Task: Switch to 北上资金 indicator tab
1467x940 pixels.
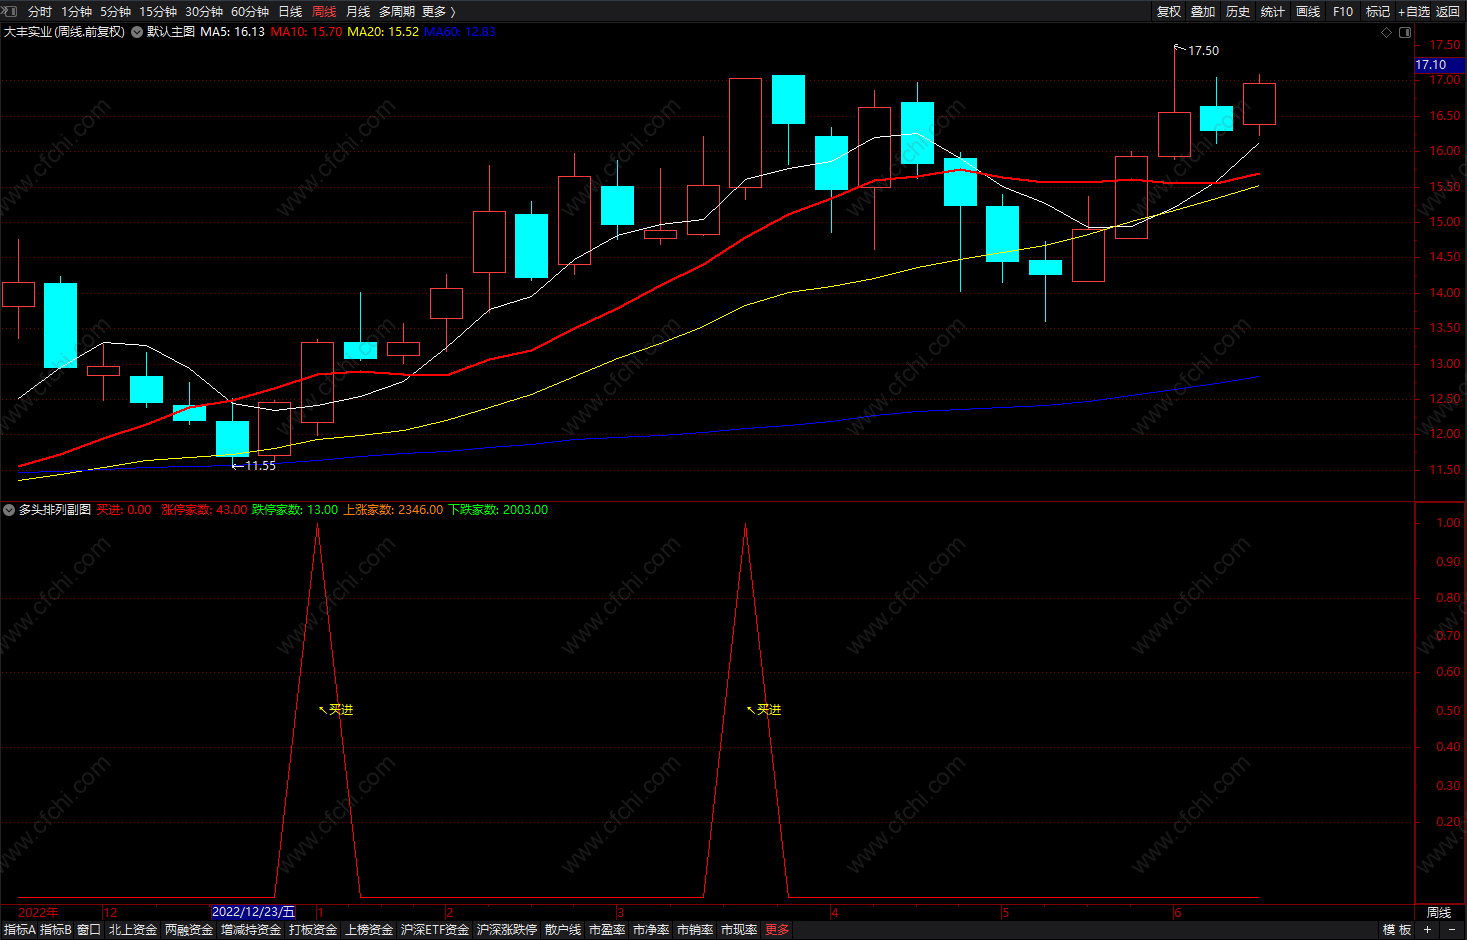Action: [x=133, y=930]
